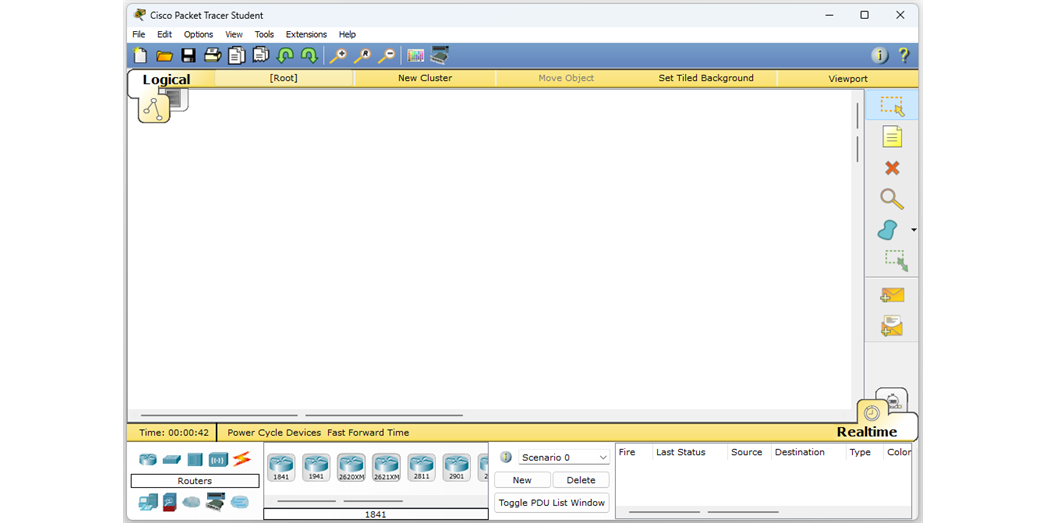This screenshot has height=523, width=1046.
Task: Open the Options menu
Action: pyautogui.click(x=198, y=34)
